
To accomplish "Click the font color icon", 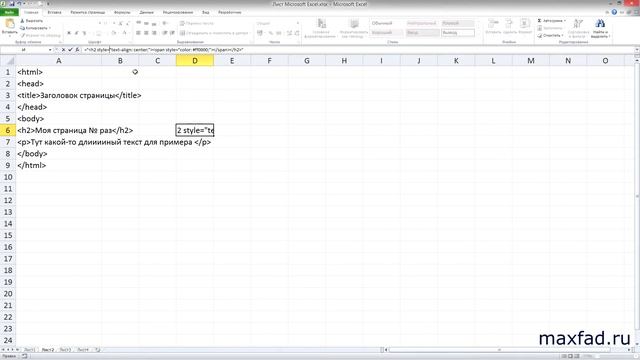I will pos(125,33).
